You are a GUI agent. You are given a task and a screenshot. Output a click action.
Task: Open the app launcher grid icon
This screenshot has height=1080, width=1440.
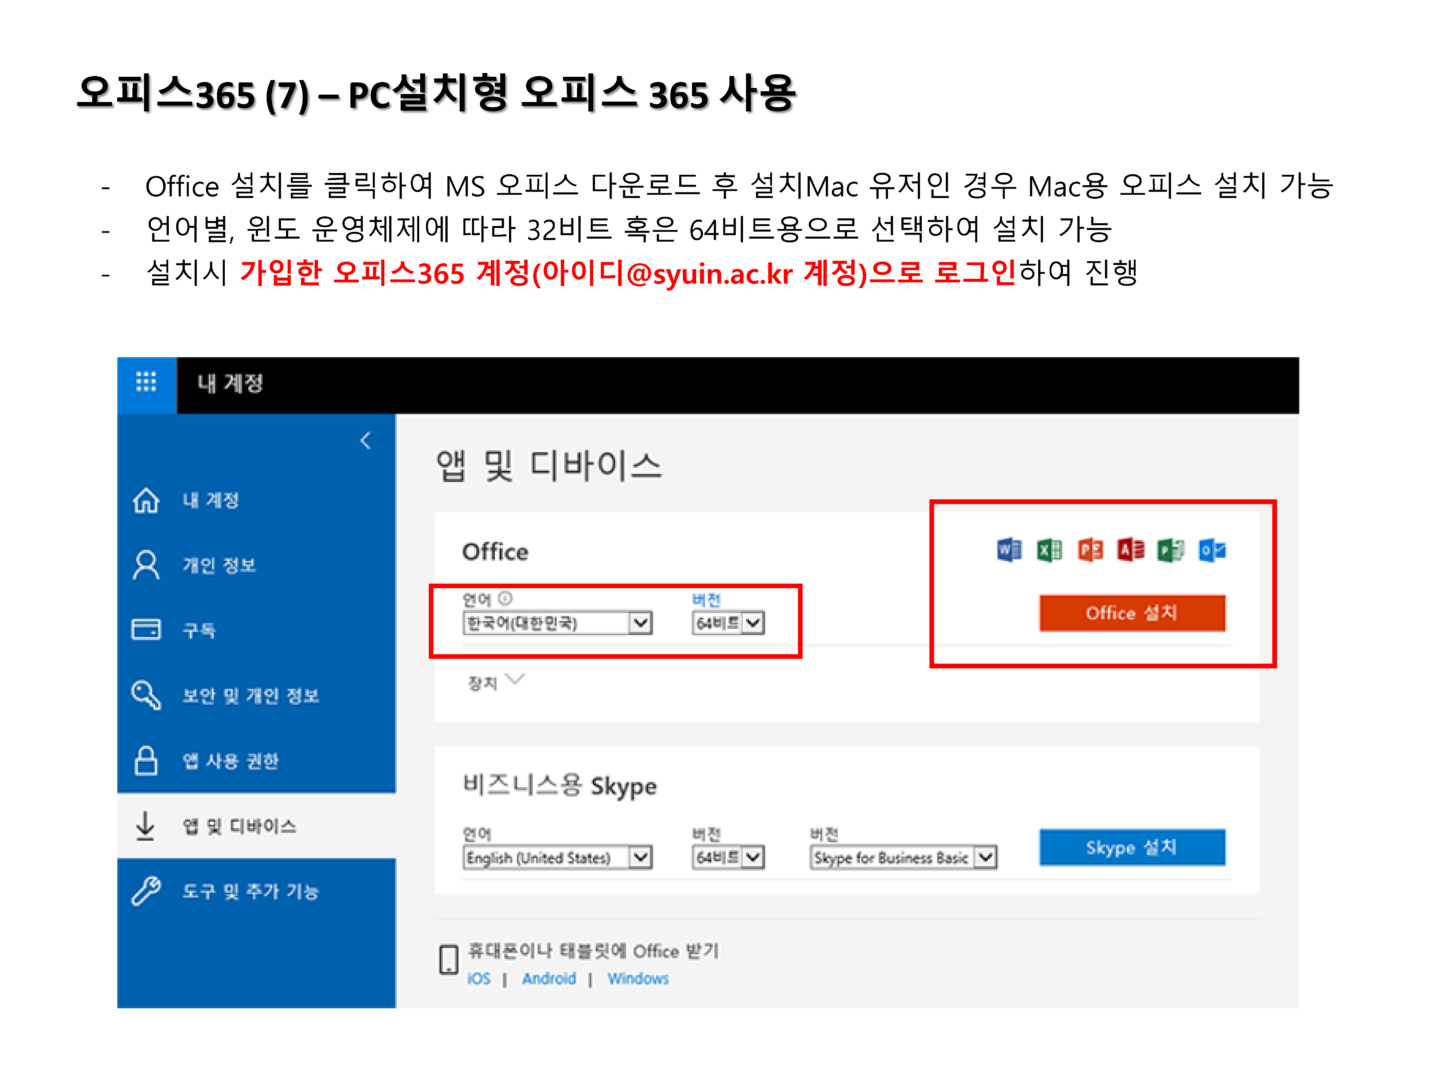(146, 382)
